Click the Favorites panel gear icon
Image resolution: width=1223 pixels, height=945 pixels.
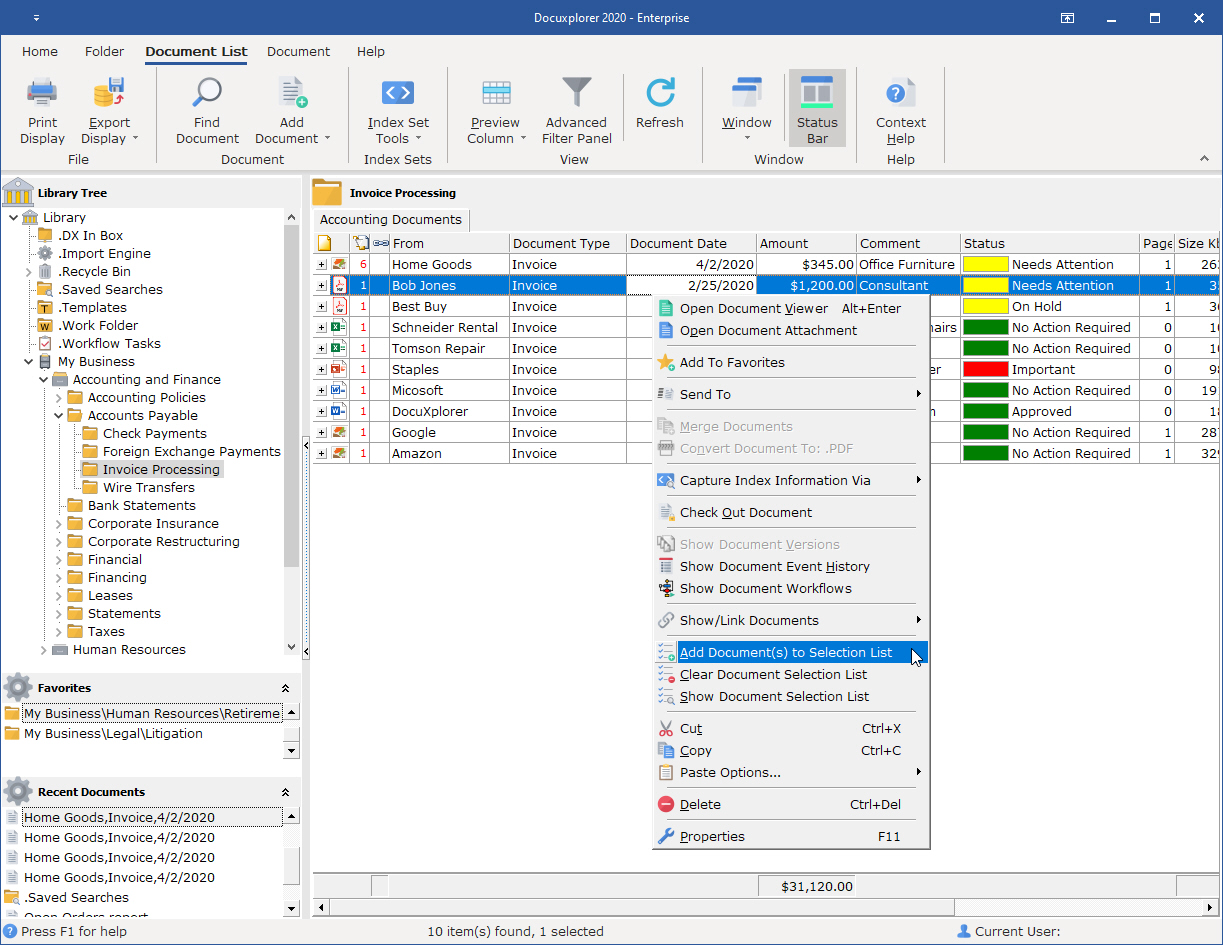(x=17, y=687)
